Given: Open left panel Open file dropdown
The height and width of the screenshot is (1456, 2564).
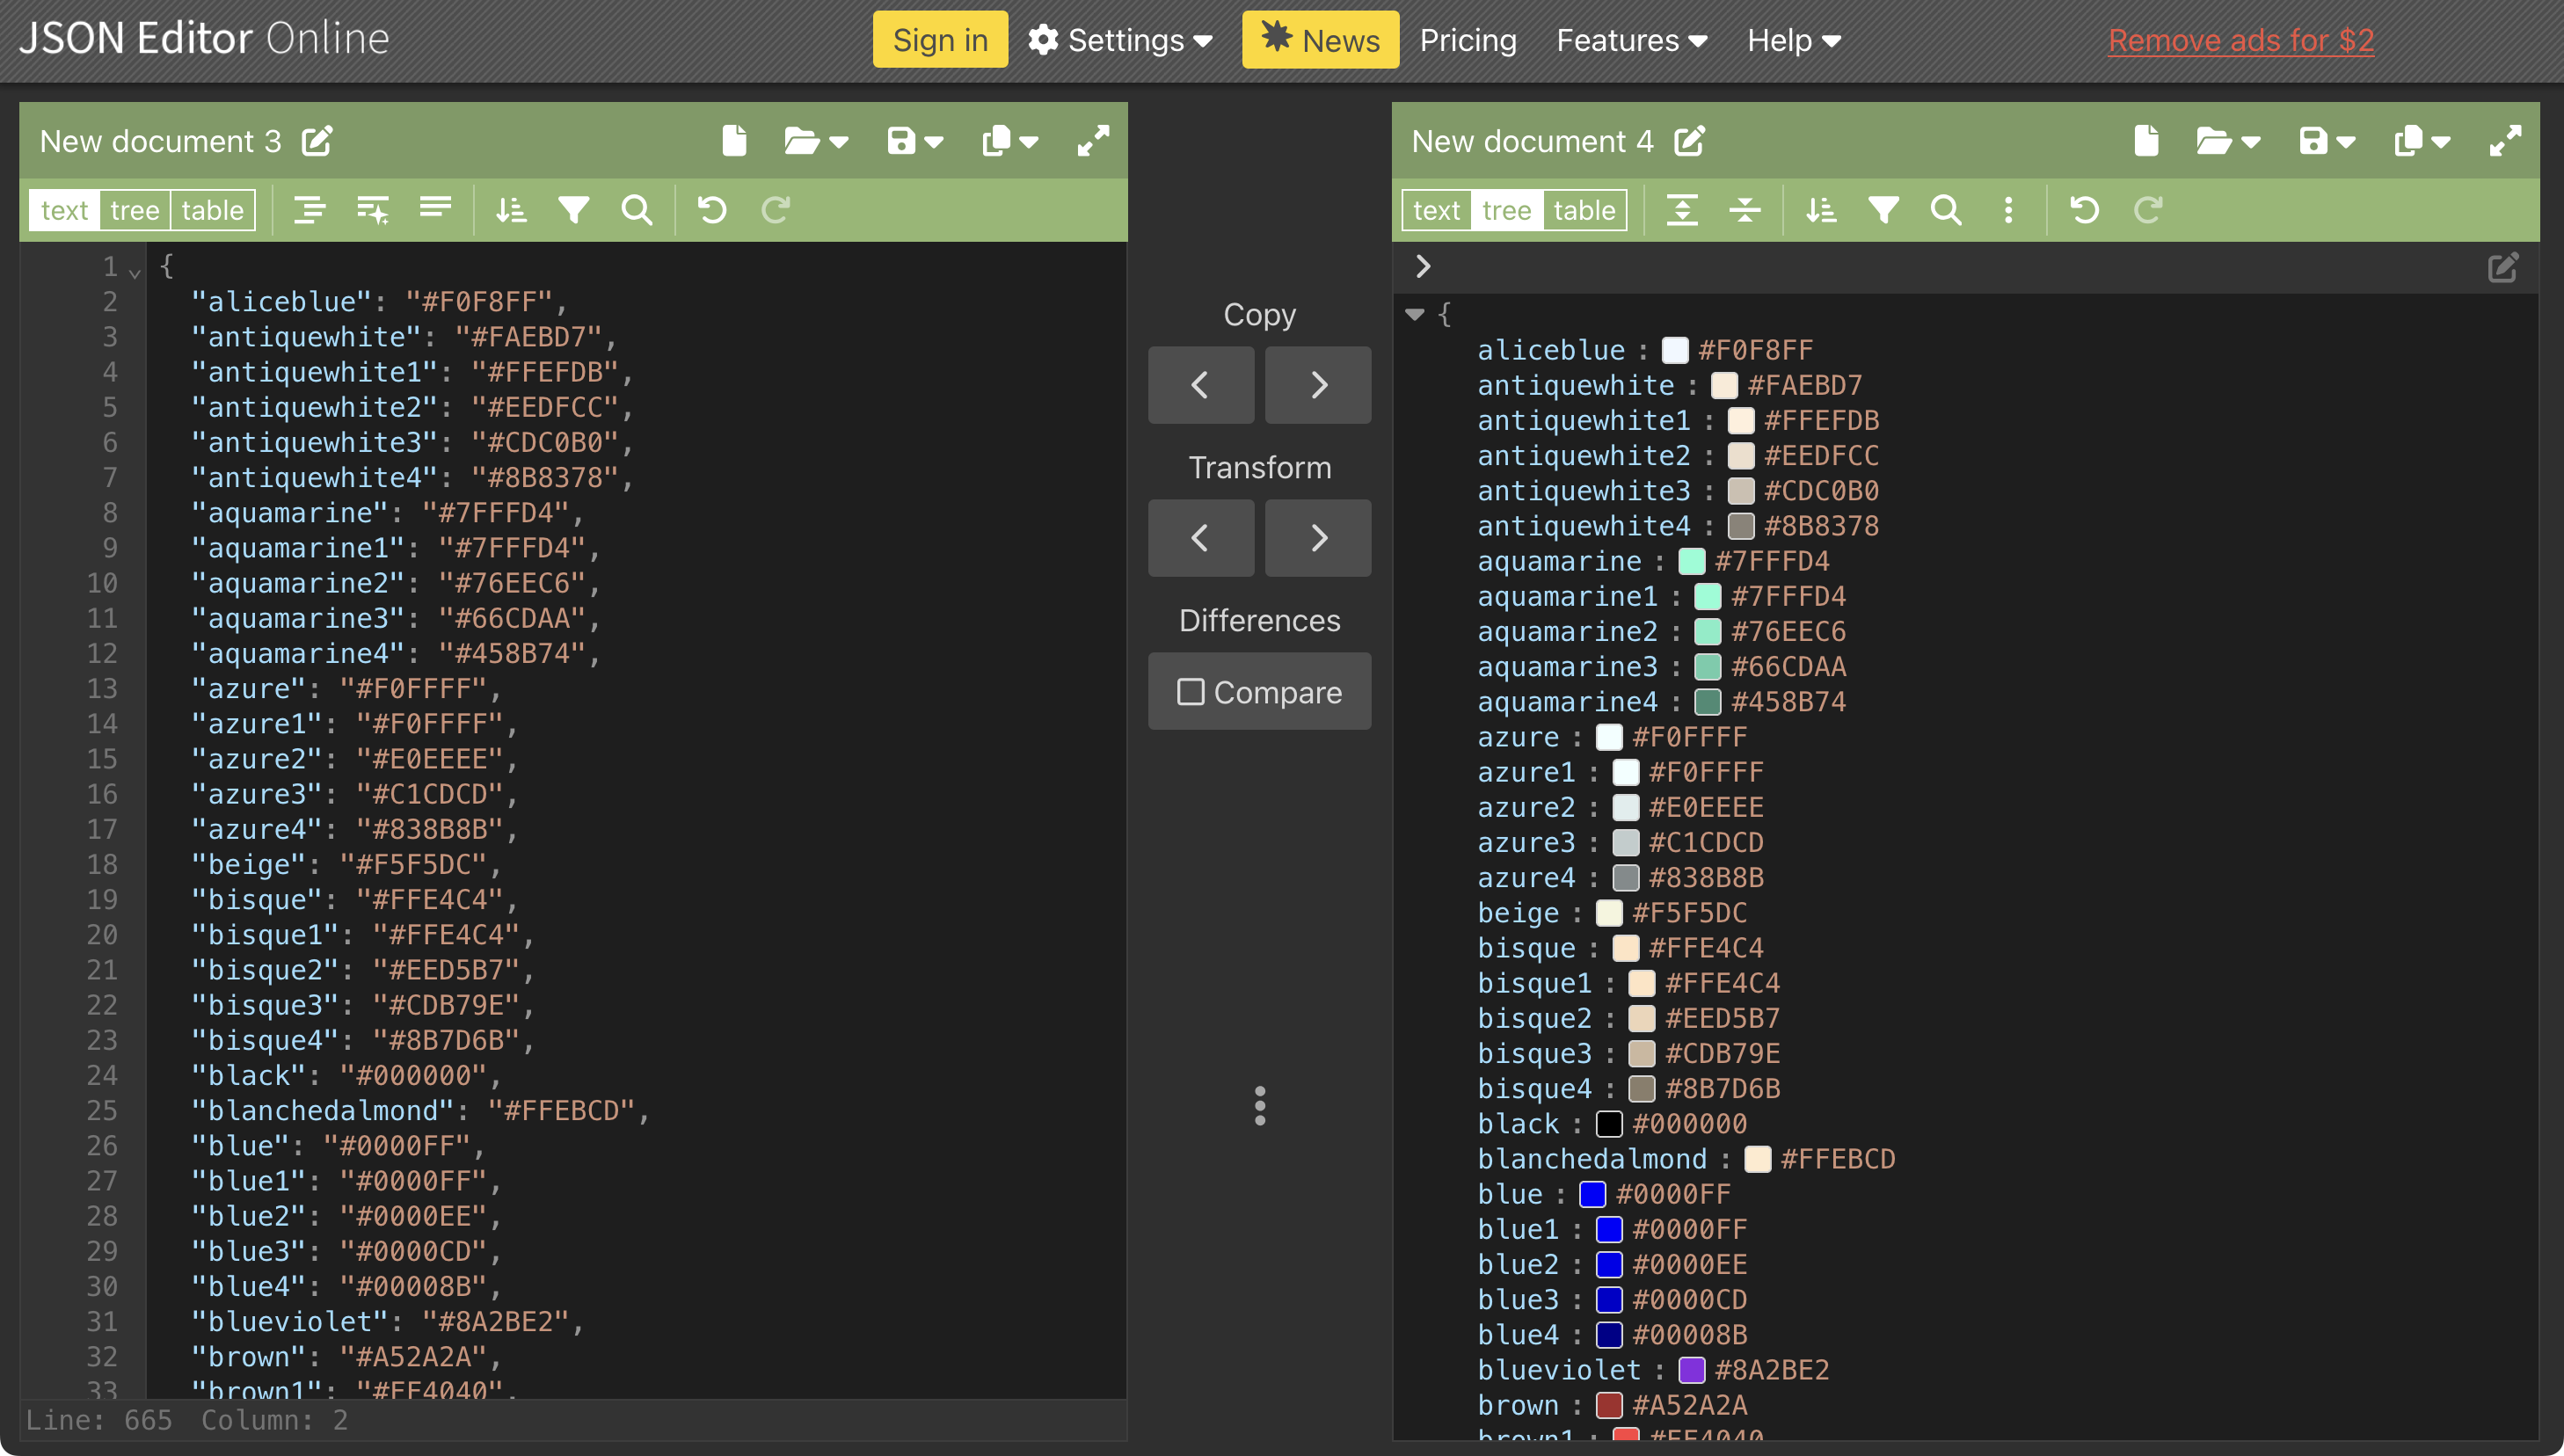Looking at the screenshot, I should pos(816,141).
